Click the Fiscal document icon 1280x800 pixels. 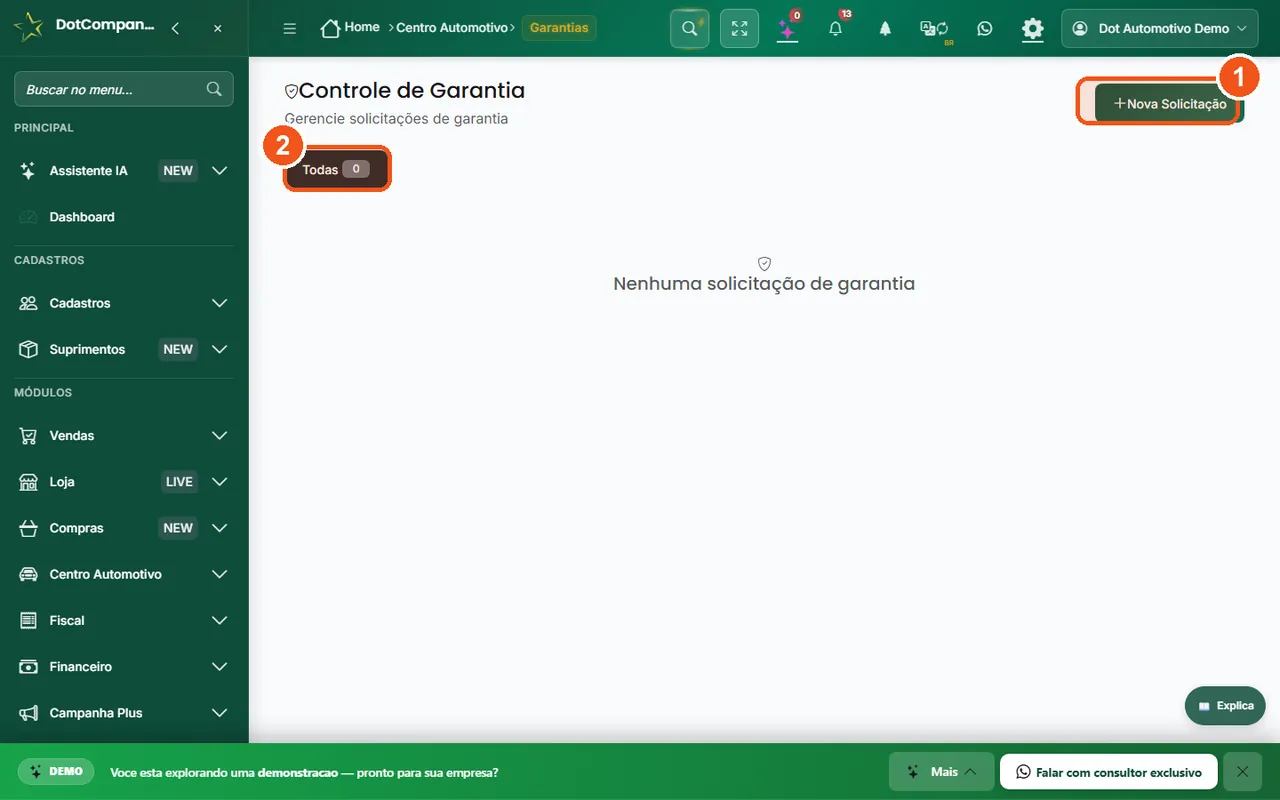click(x=29, y=620)
